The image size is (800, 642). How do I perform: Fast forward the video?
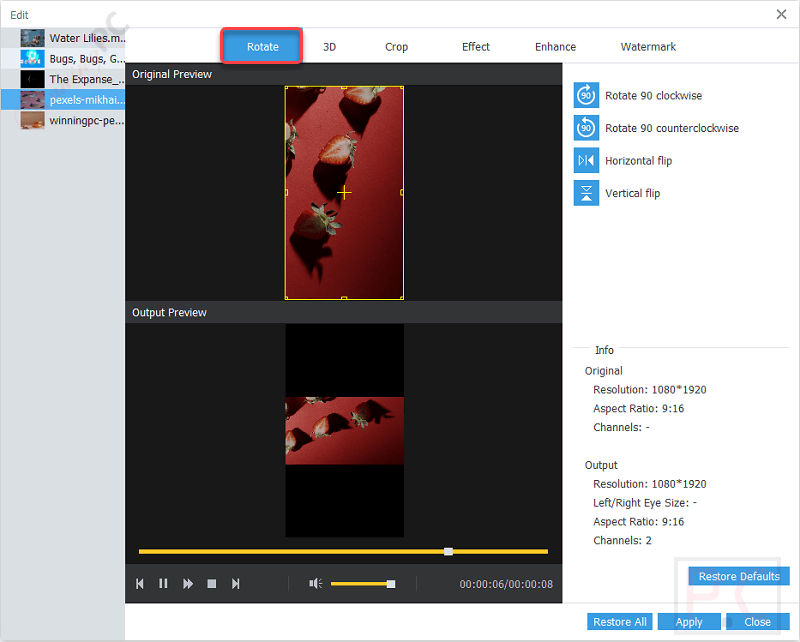[x=188, y=583]
